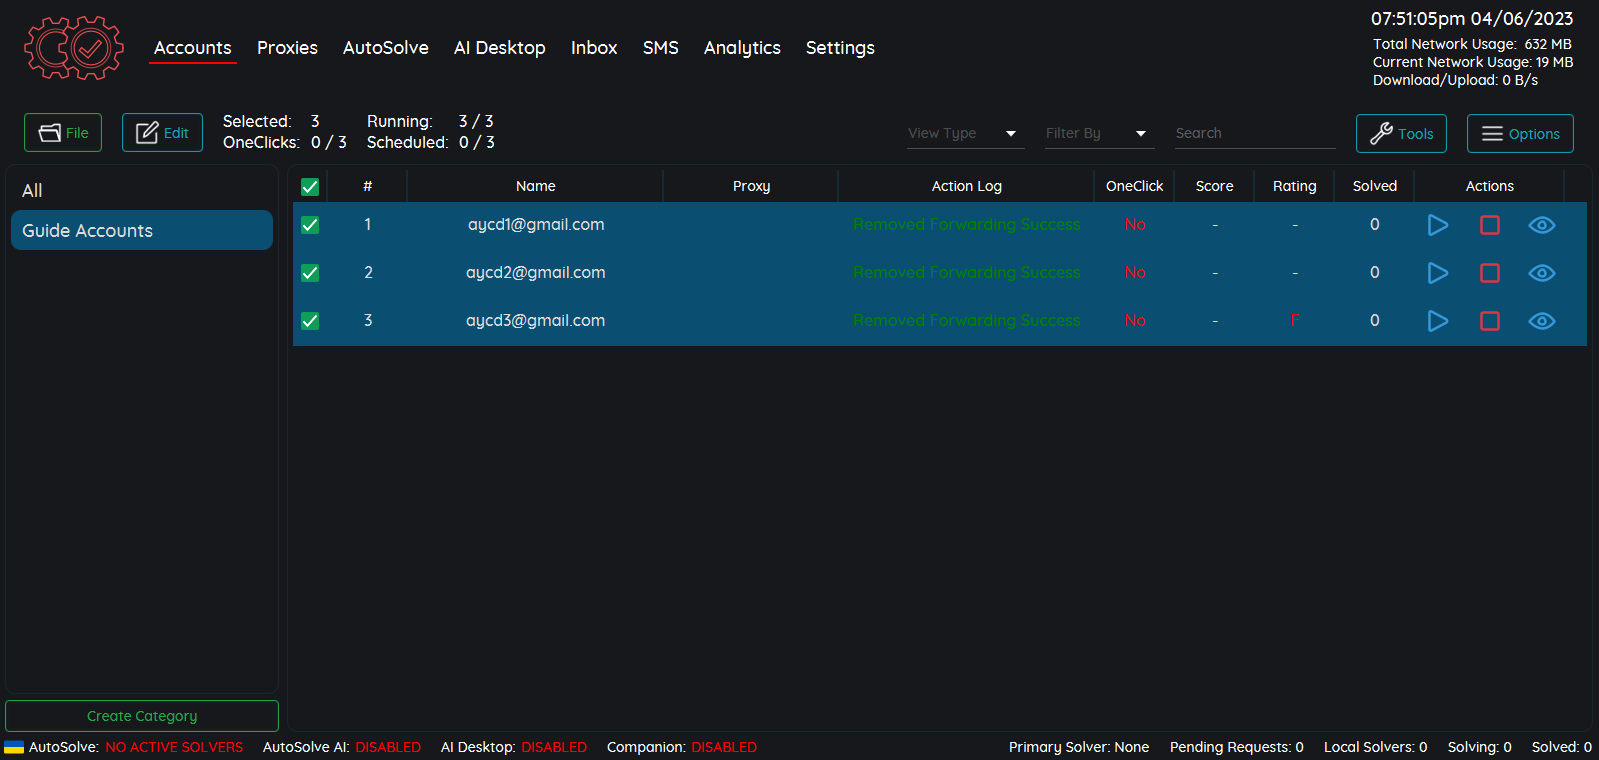Start task for aycd3@gmail.com with play icon
The height and width of the screenshot is (760, 1599).
click(x=1438, y=321)
